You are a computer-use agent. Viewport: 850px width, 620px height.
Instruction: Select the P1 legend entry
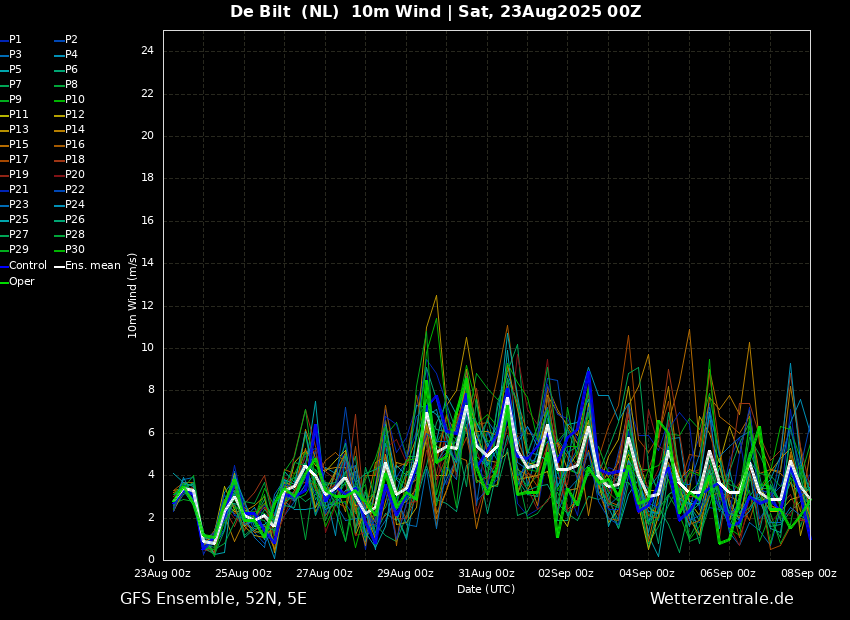11,40
